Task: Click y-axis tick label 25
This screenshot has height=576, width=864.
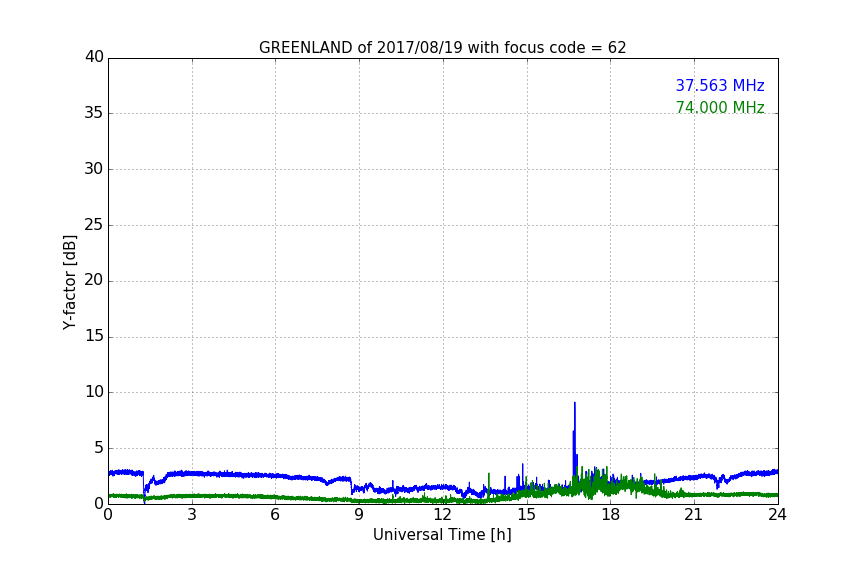Action: click(94, 224)
